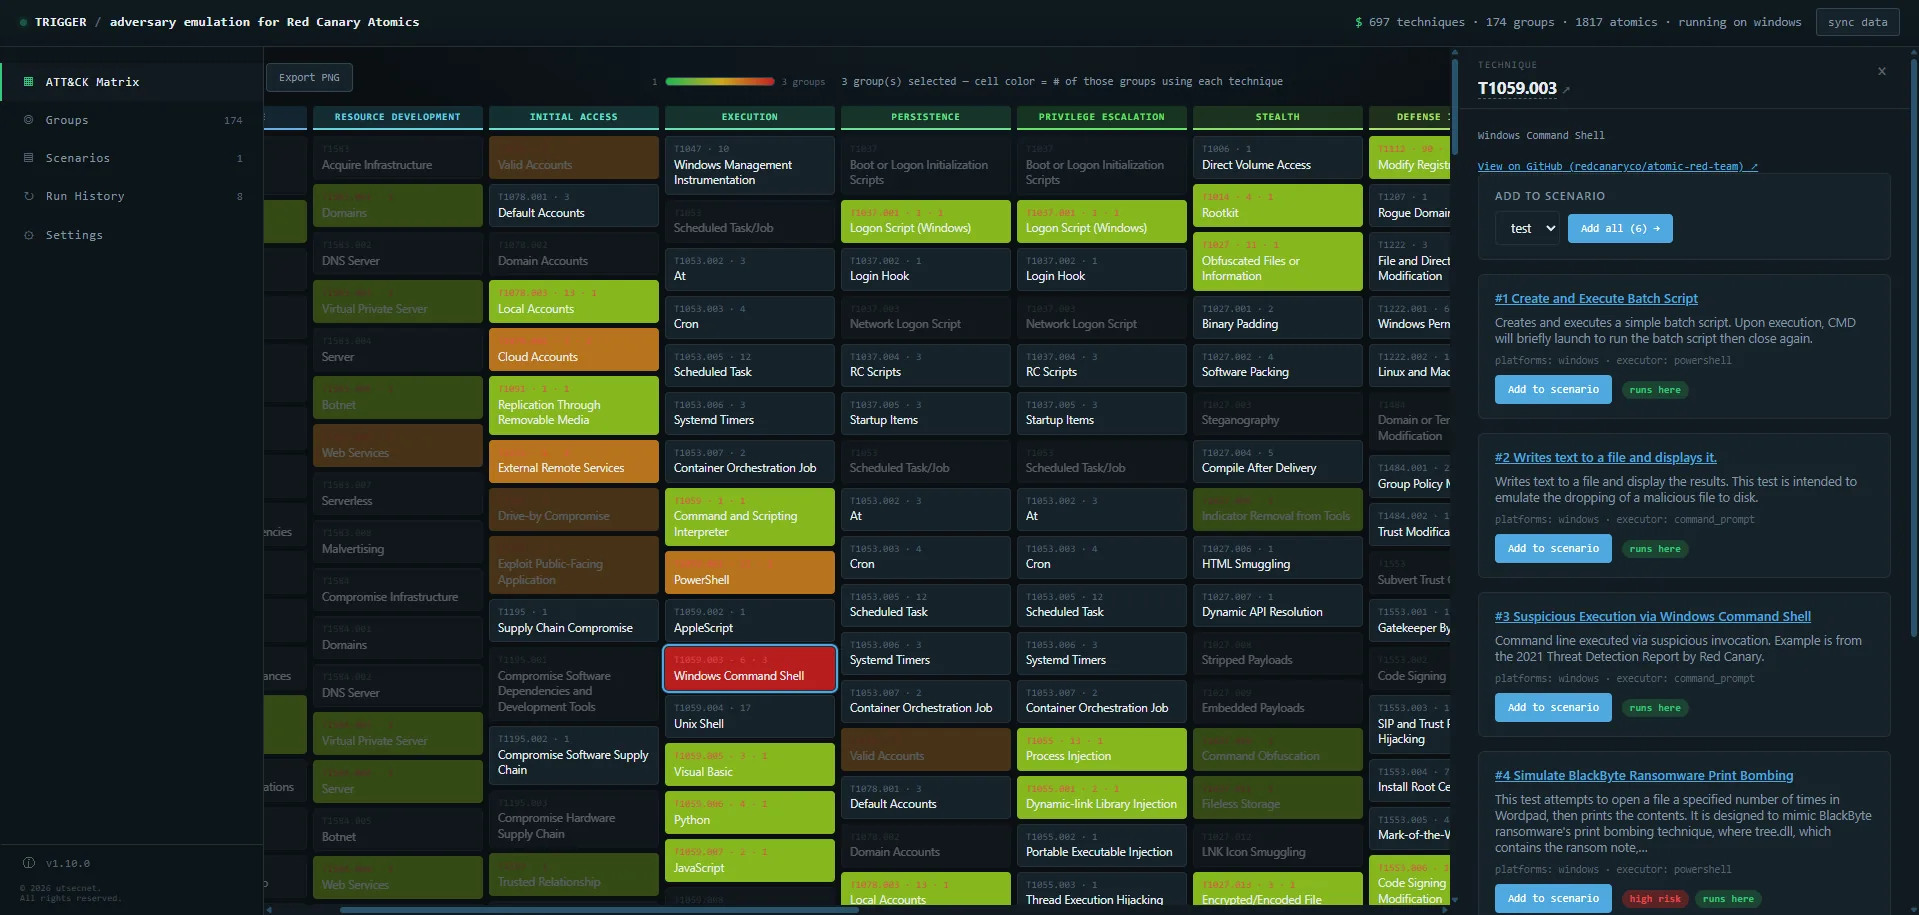Close the technique detail panel
The image size is (1919, 915).
(1882, 71)
